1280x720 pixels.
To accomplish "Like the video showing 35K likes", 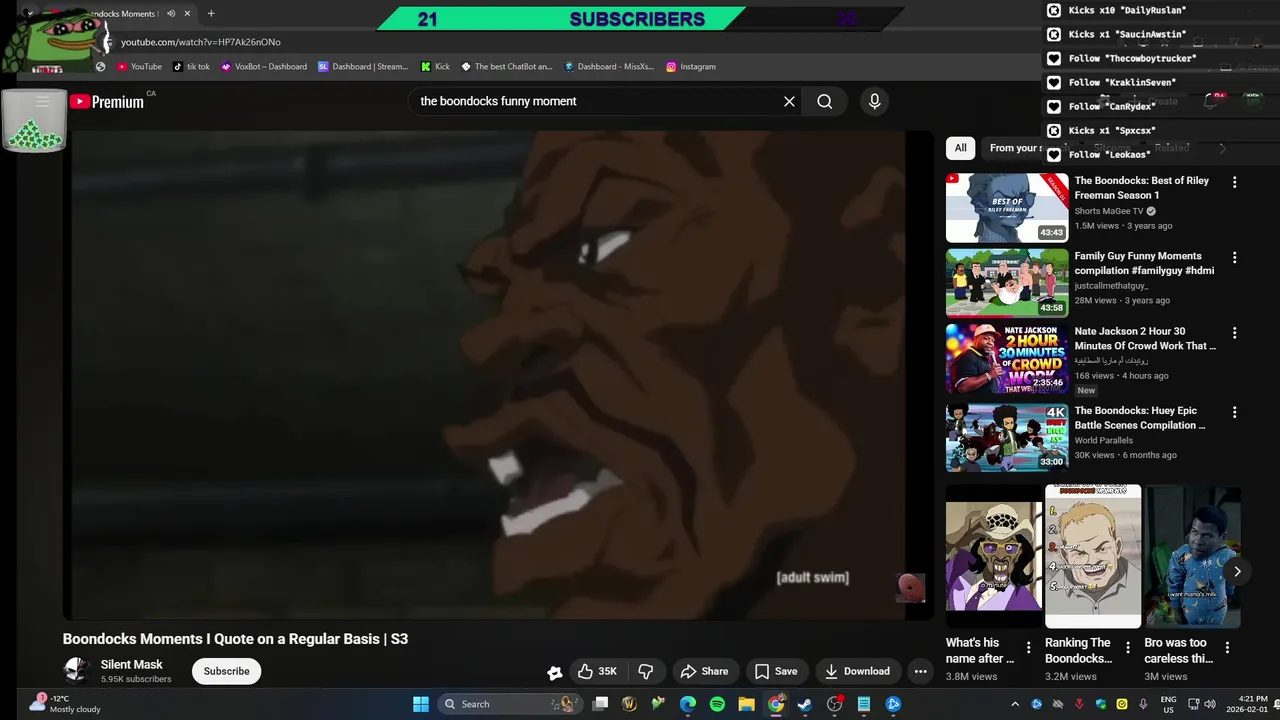I will pos(597,671).
